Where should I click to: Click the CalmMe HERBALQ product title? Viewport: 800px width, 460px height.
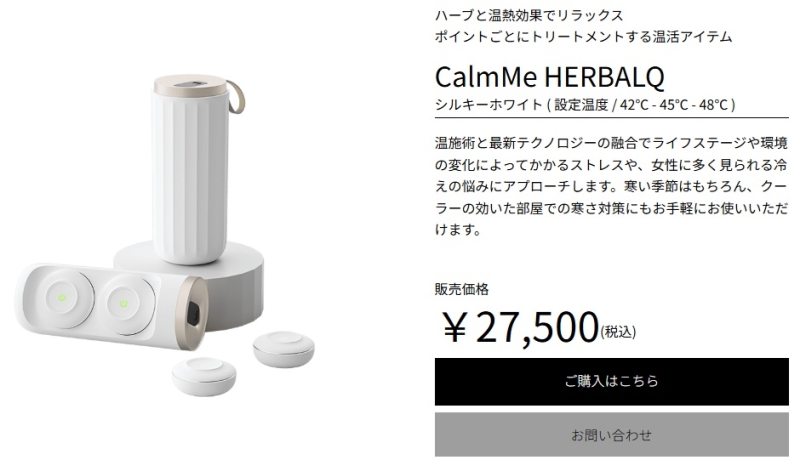[549, 77]
